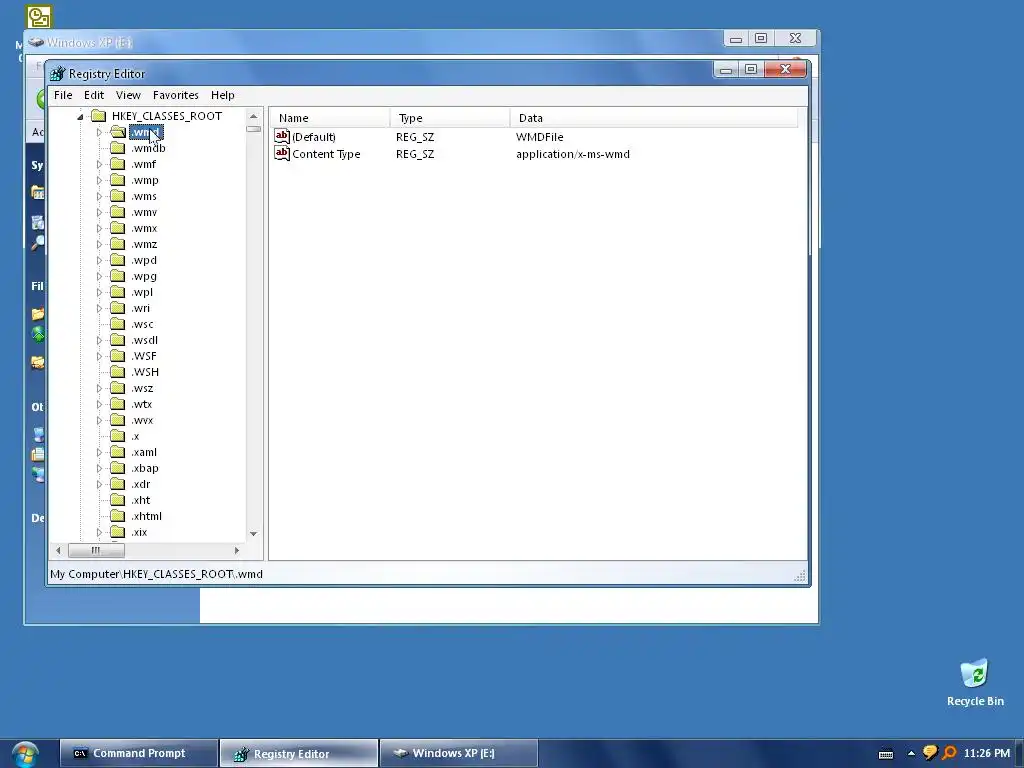The width and height of the screenshot is (1024, 768).
Task: Click the tree horizontal scroll right arrow
Action: pos(236,551)
